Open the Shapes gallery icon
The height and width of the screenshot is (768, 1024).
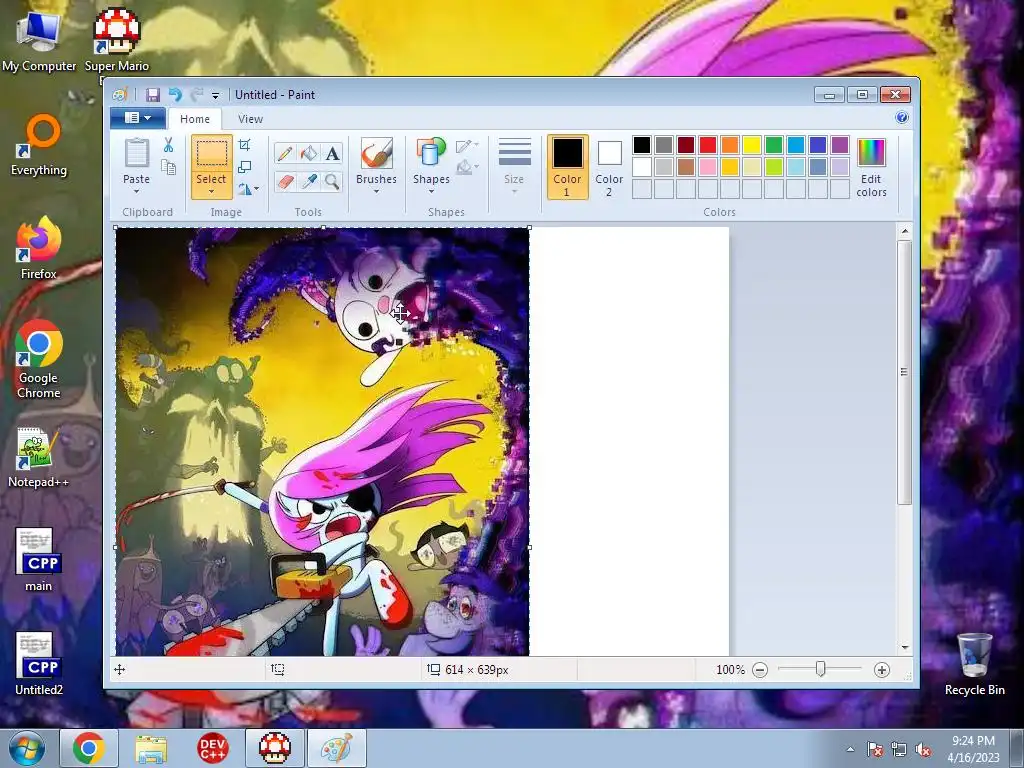coord(431,153)
